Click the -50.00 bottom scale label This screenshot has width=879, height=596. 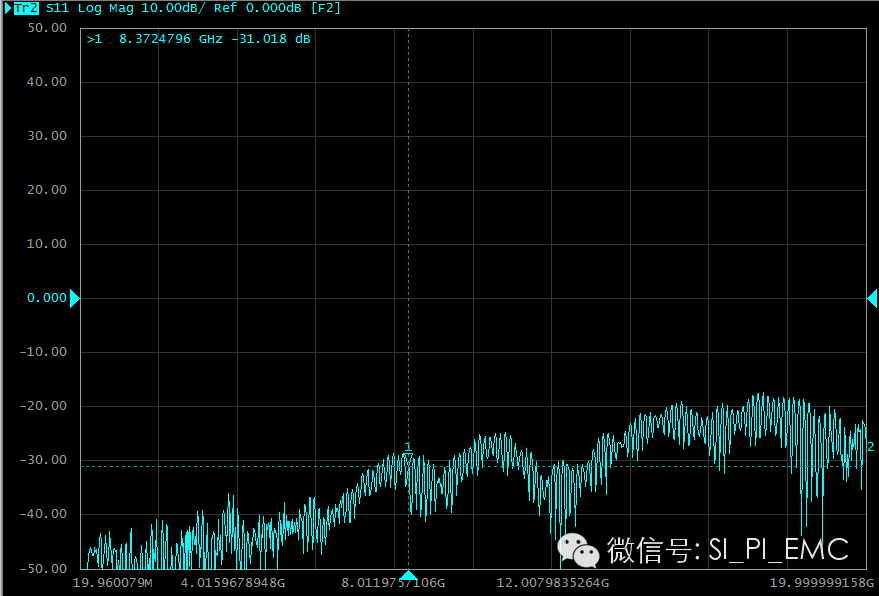pos(43,568)
